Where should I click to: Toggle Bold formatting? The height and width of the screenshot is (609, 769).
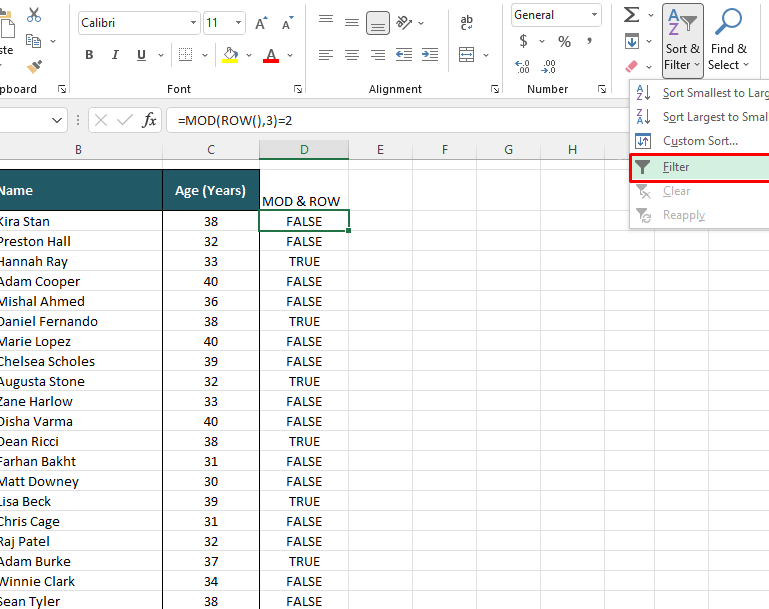89,55
